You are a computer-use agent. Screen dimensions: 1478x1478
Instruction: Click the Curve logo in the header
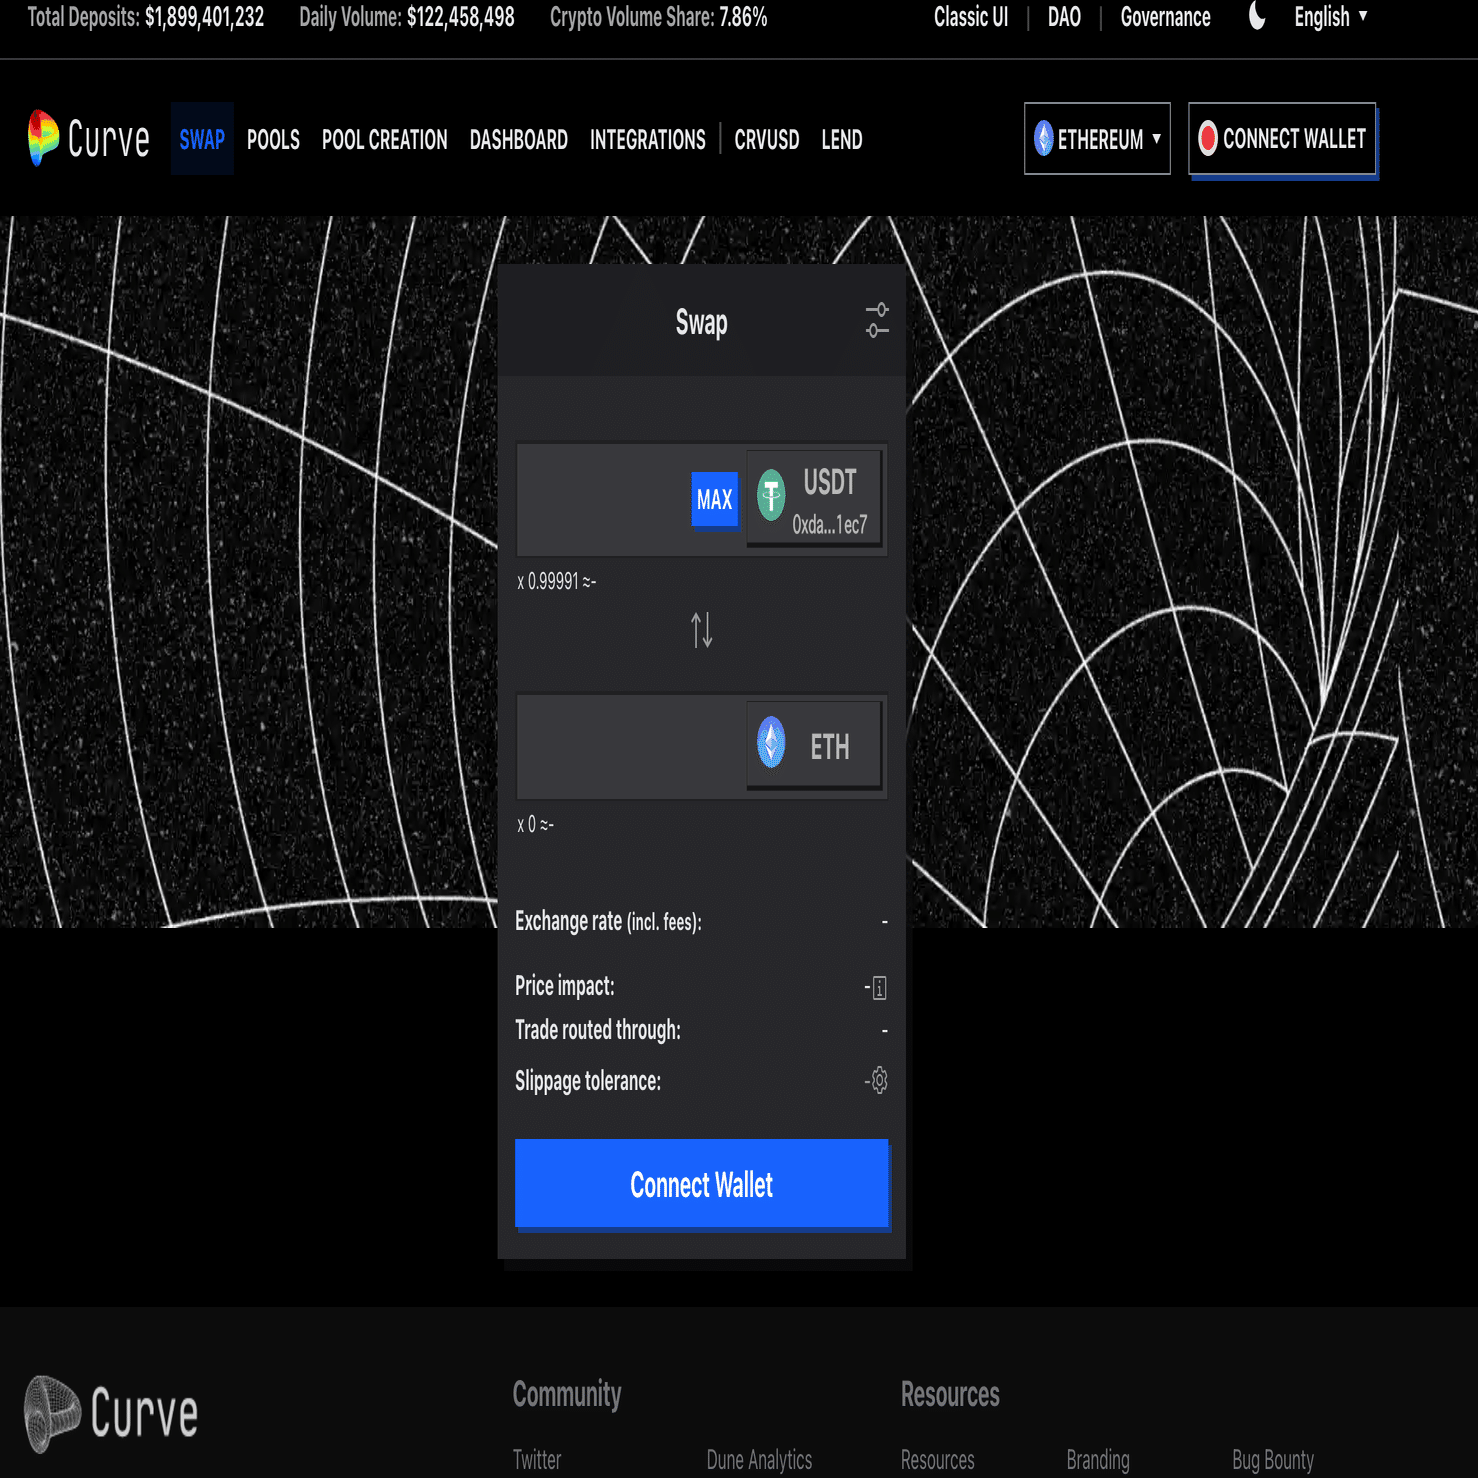click(89, 138)
